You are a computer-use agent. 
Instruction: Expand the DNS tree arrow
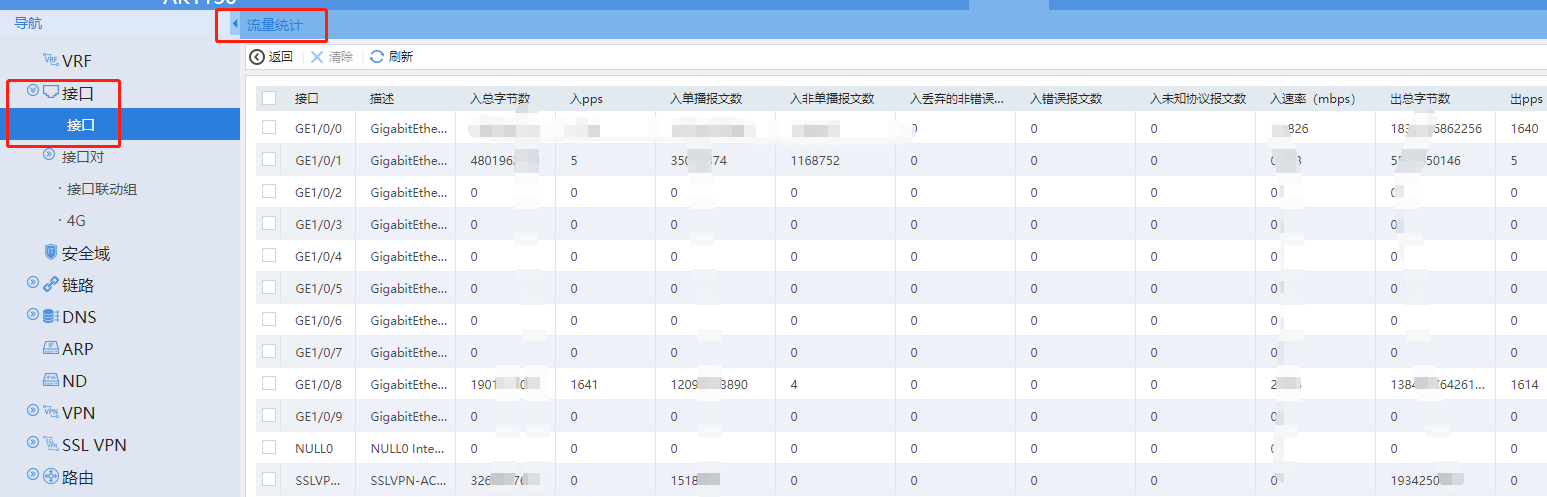[33, 316]
